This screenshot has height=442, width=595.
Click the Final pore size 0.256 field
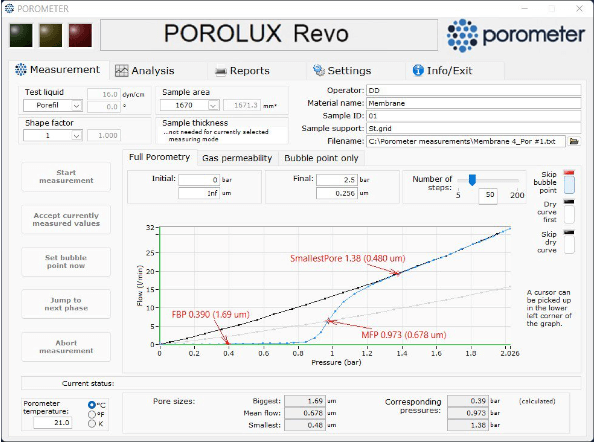337,193
